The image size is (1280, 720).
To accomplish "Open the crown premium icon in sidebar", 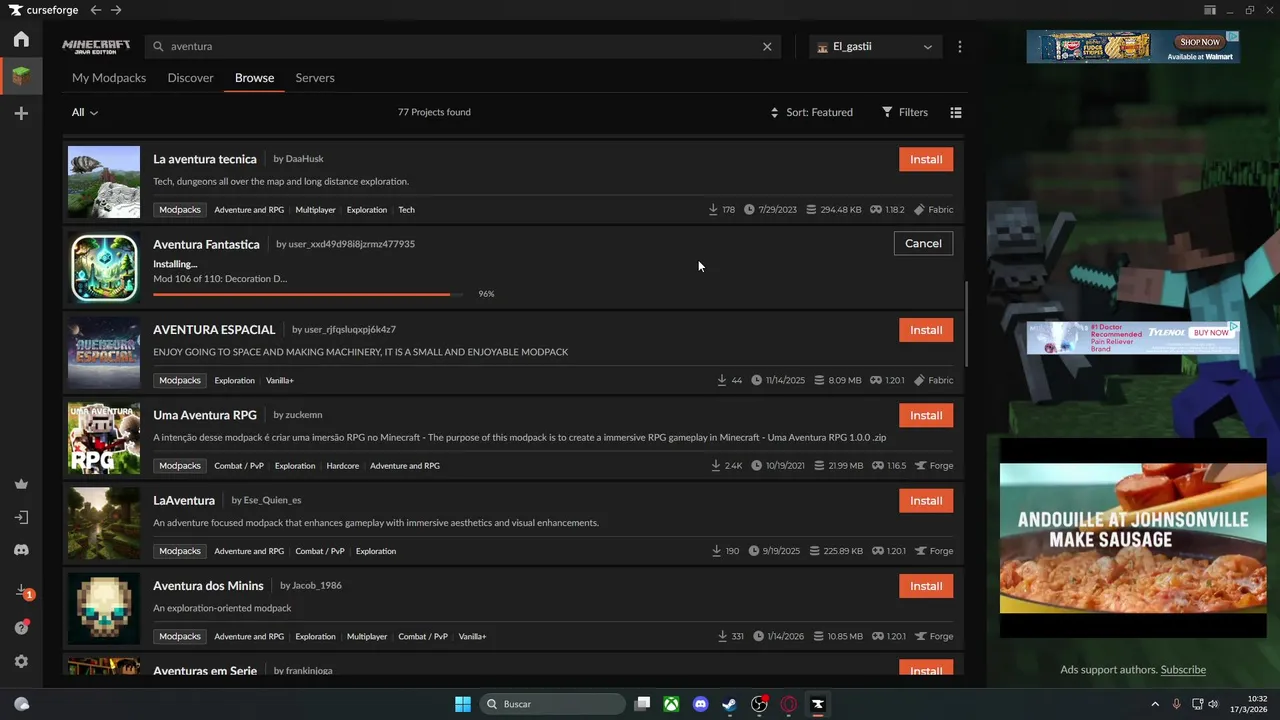I will [x=21, y=484].
